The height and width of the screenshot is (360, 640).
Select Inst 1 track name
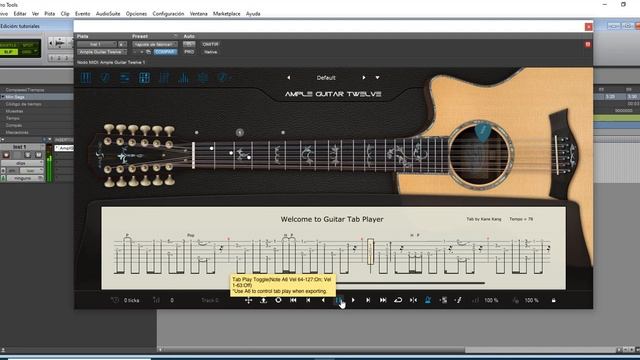coord(20,147)
